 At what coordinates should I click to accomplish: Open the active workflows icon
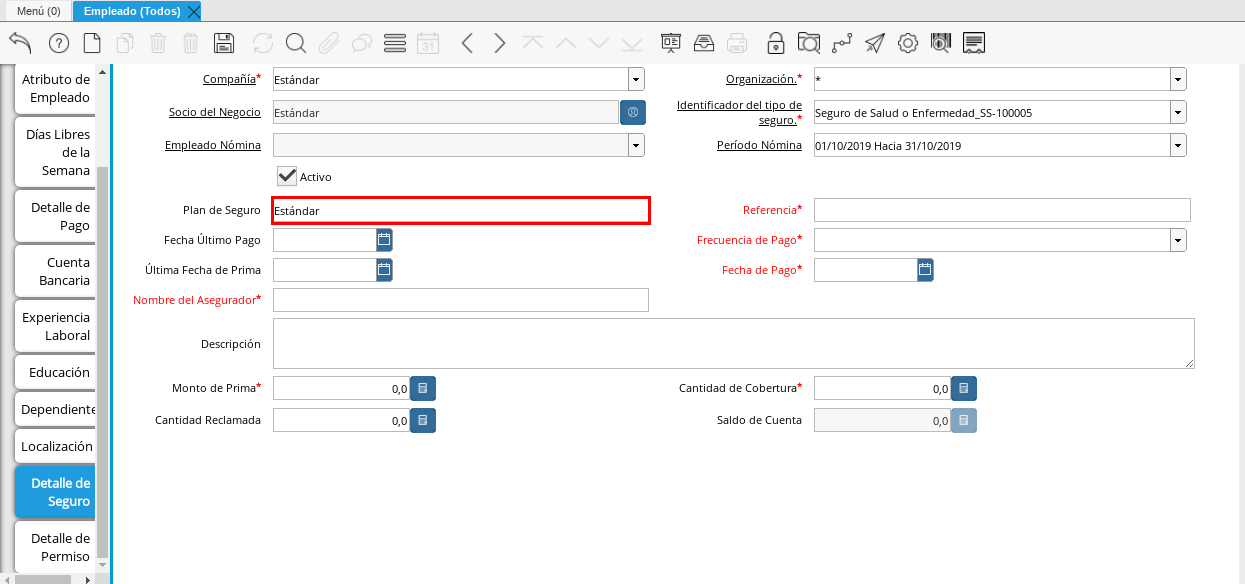[x=842, y=43]
